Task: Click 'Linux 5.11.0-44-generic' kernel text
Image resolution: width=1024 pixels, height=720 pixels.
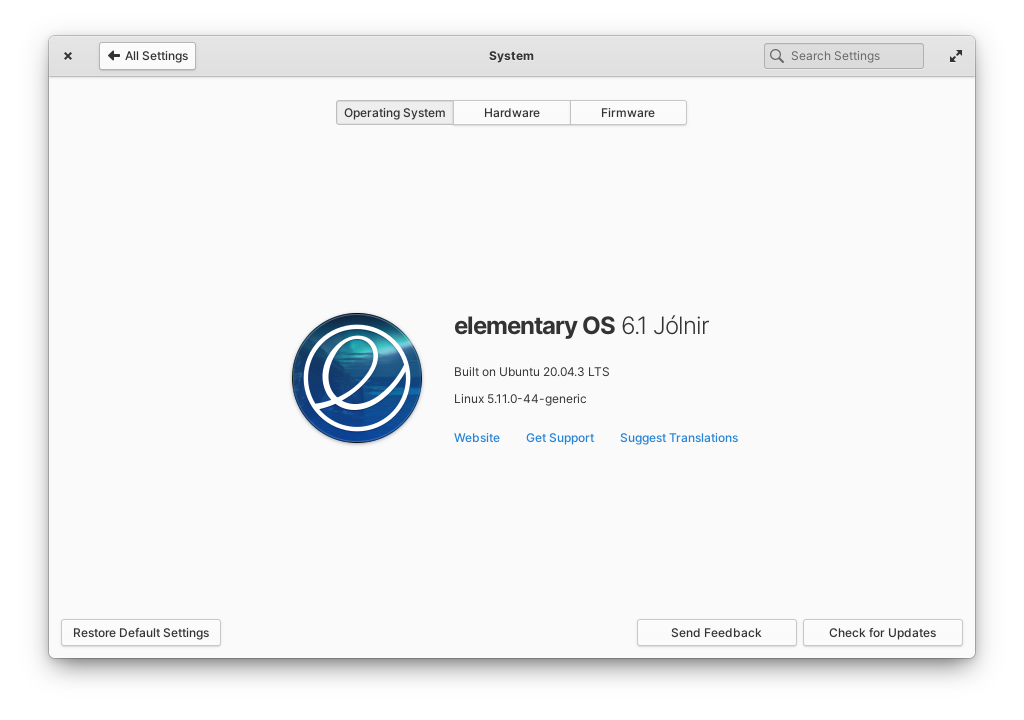Action: pyautogui.click(x=520, y=399)
